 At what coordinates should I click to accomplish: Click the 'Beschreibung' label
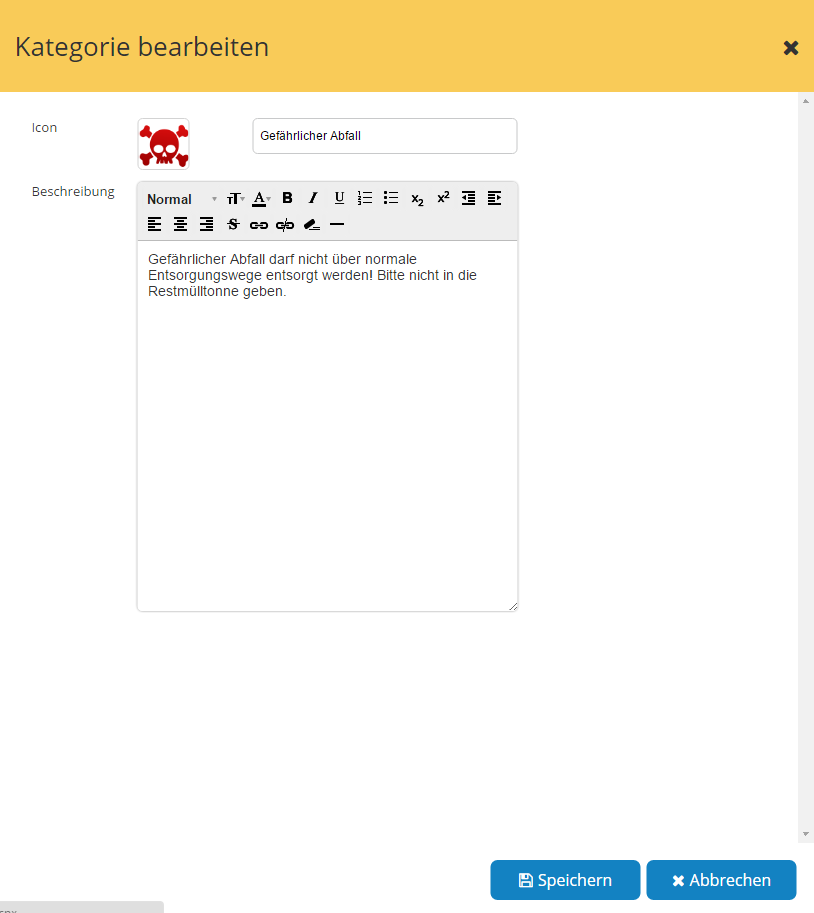pos(73,192)
